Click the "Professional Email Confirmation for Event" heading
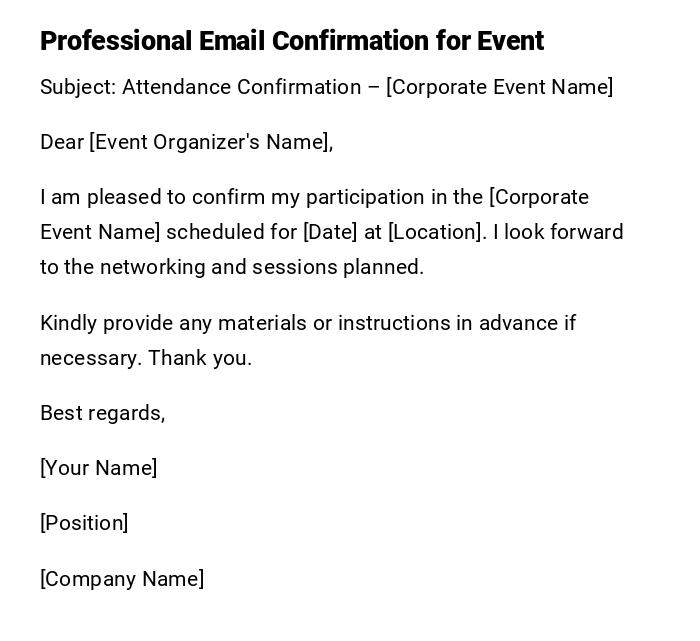700x641 pixels. point(292,41)
